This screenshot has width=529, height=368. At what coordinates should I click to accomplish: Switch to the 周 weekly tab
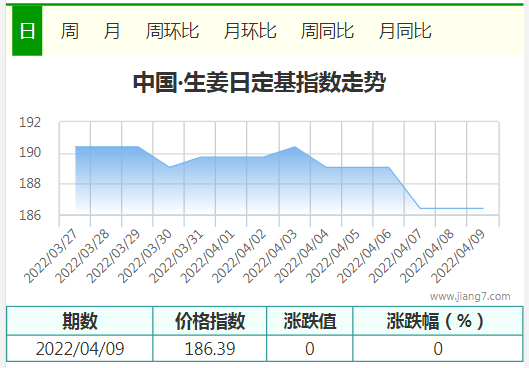(x=70, y=31)
